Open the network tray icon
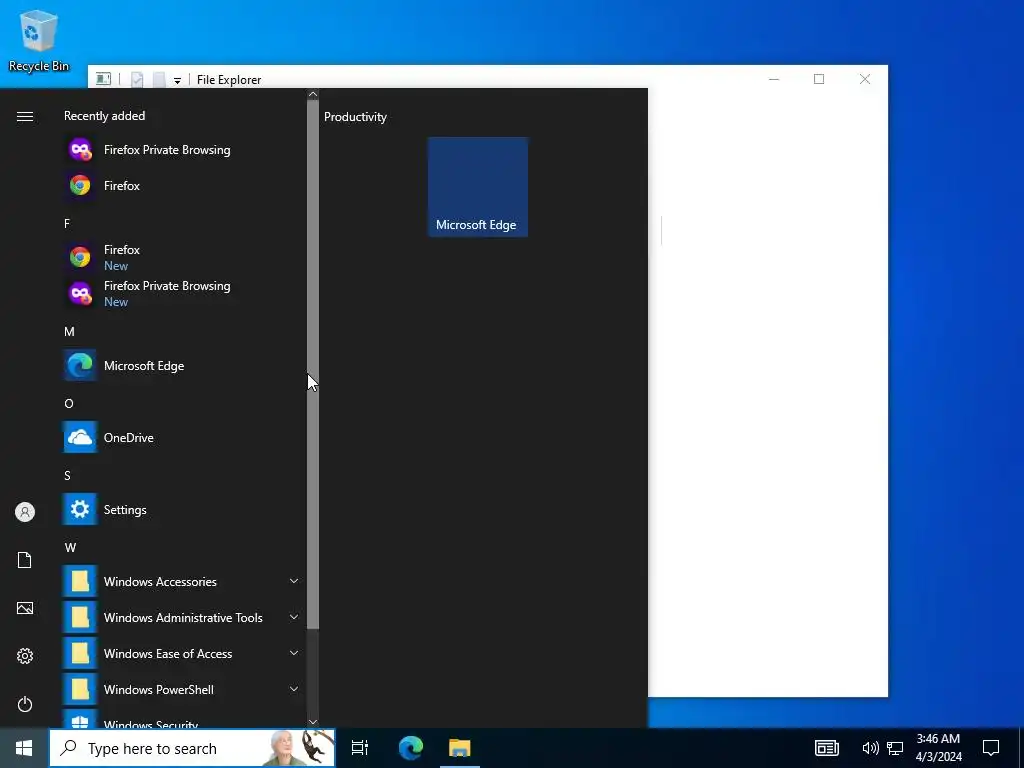Image resolution: width=1024 pixels, height=768 pixels. click(895, 748)
